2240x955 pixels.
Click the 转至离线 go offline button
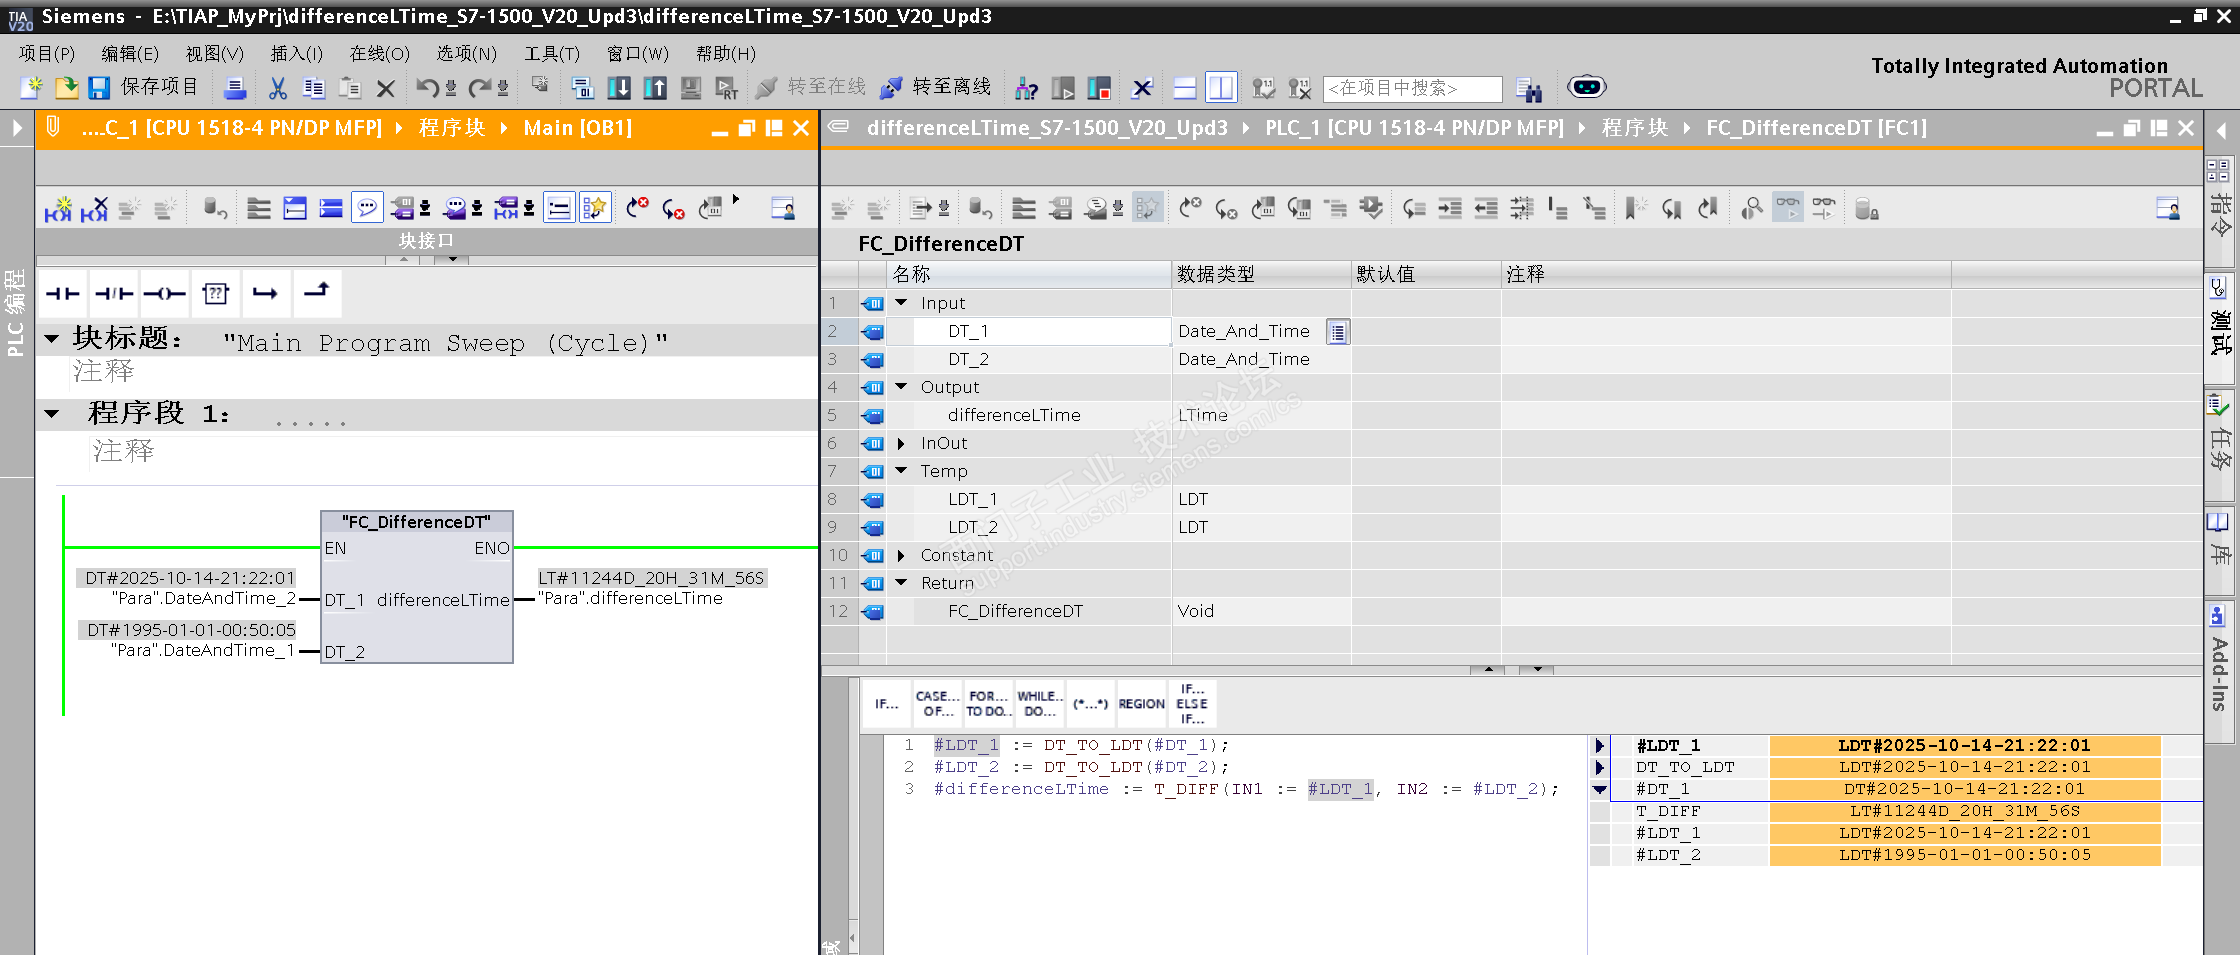936,88
